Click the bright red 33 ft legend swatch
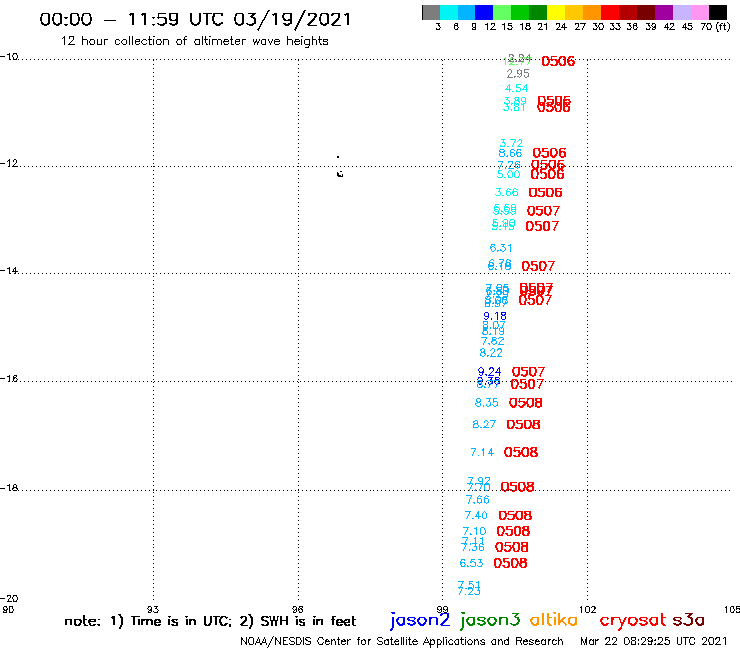The image size is (740, 650). (x=610, y=12)
